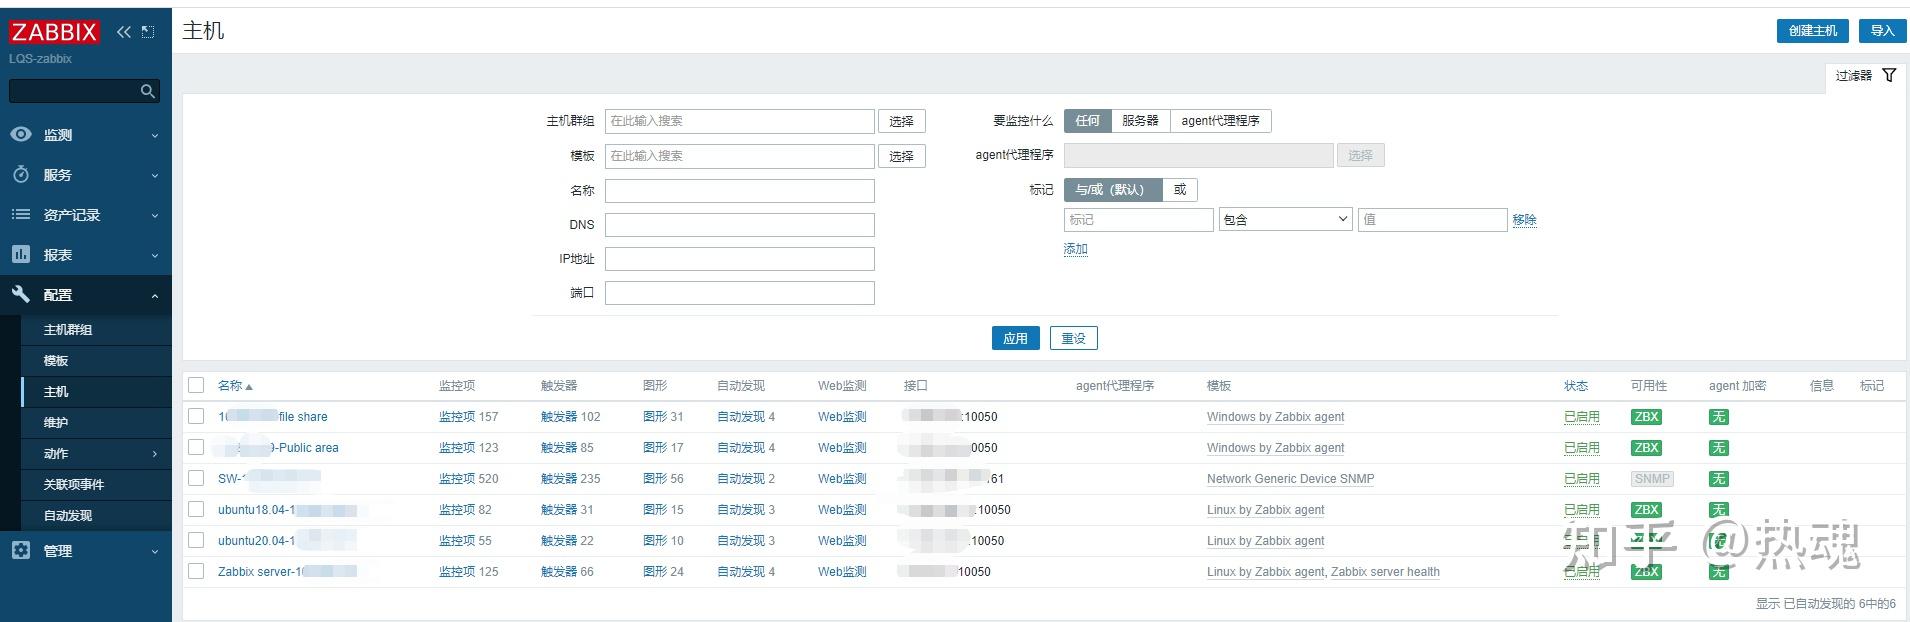Click the filter funnel icon
This screenshot has height=622, width=1910.
[1889, 75]
